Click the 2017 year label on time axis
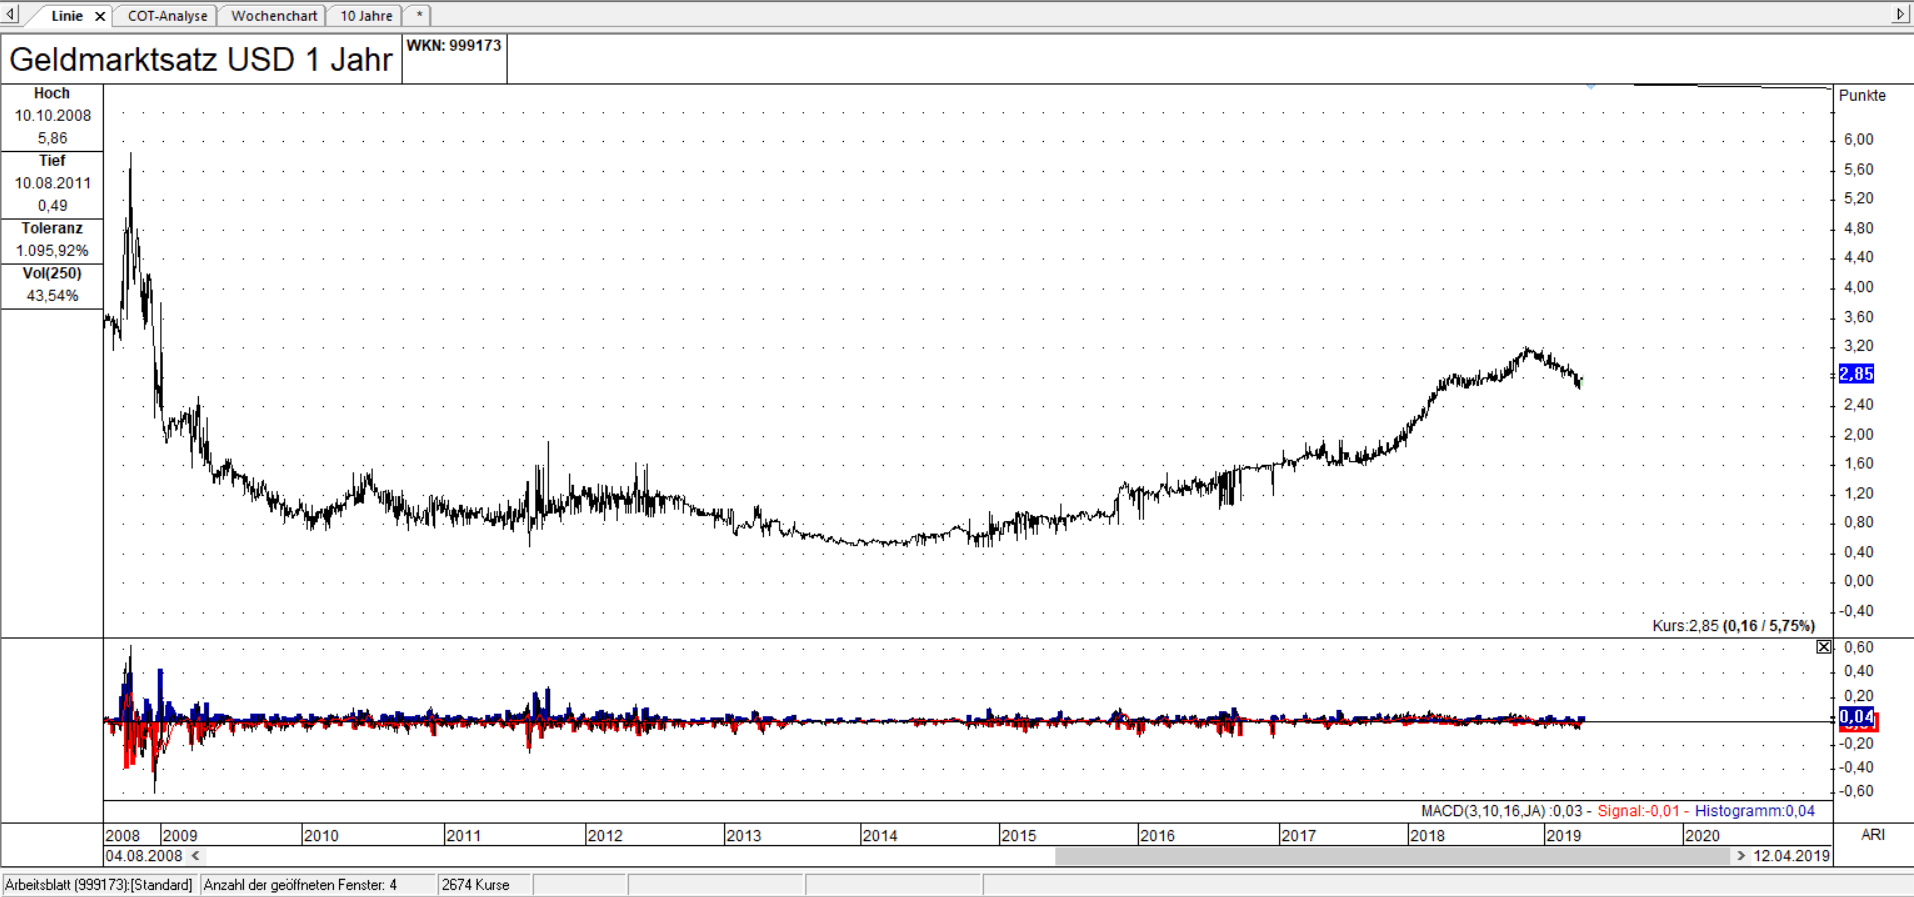1914x897 pixels. pos(1298,835)
